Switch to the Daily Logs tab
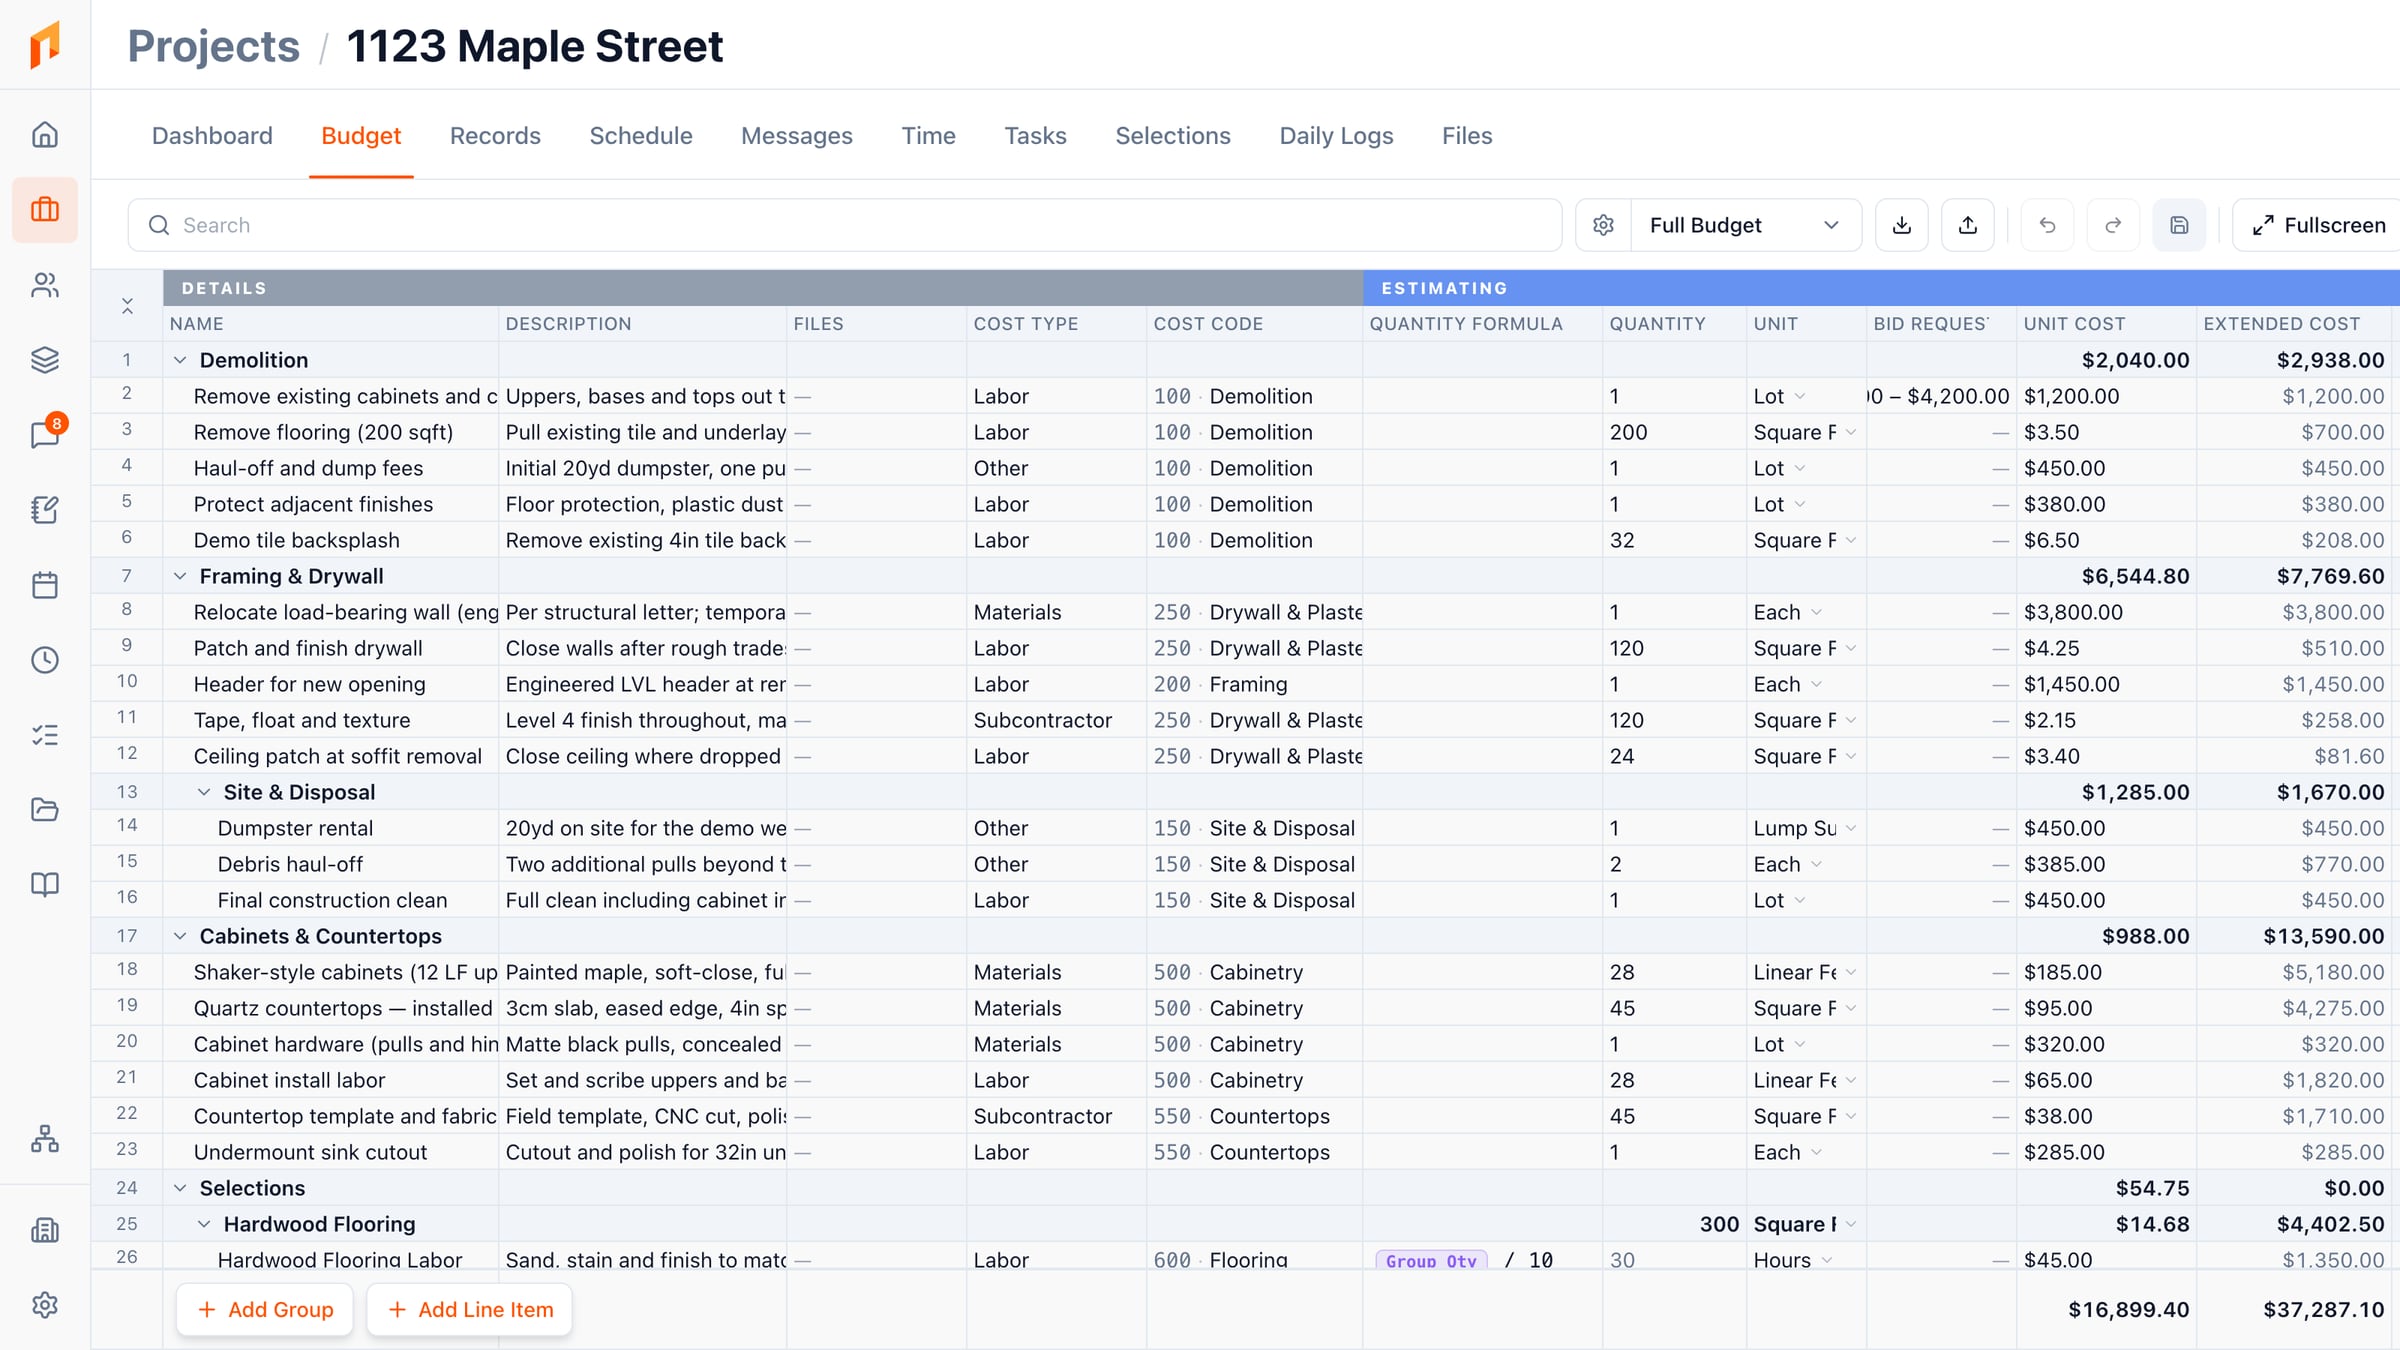The width and height of the screenshot is (2400, 1350). [x=1336, y=136]
